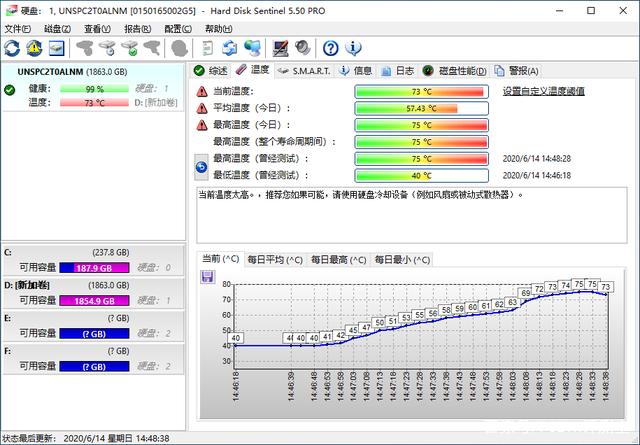This screenshot has height=445, width=640.
Task: Click the computer screen configuration toolbar icon
Action: 280,48
